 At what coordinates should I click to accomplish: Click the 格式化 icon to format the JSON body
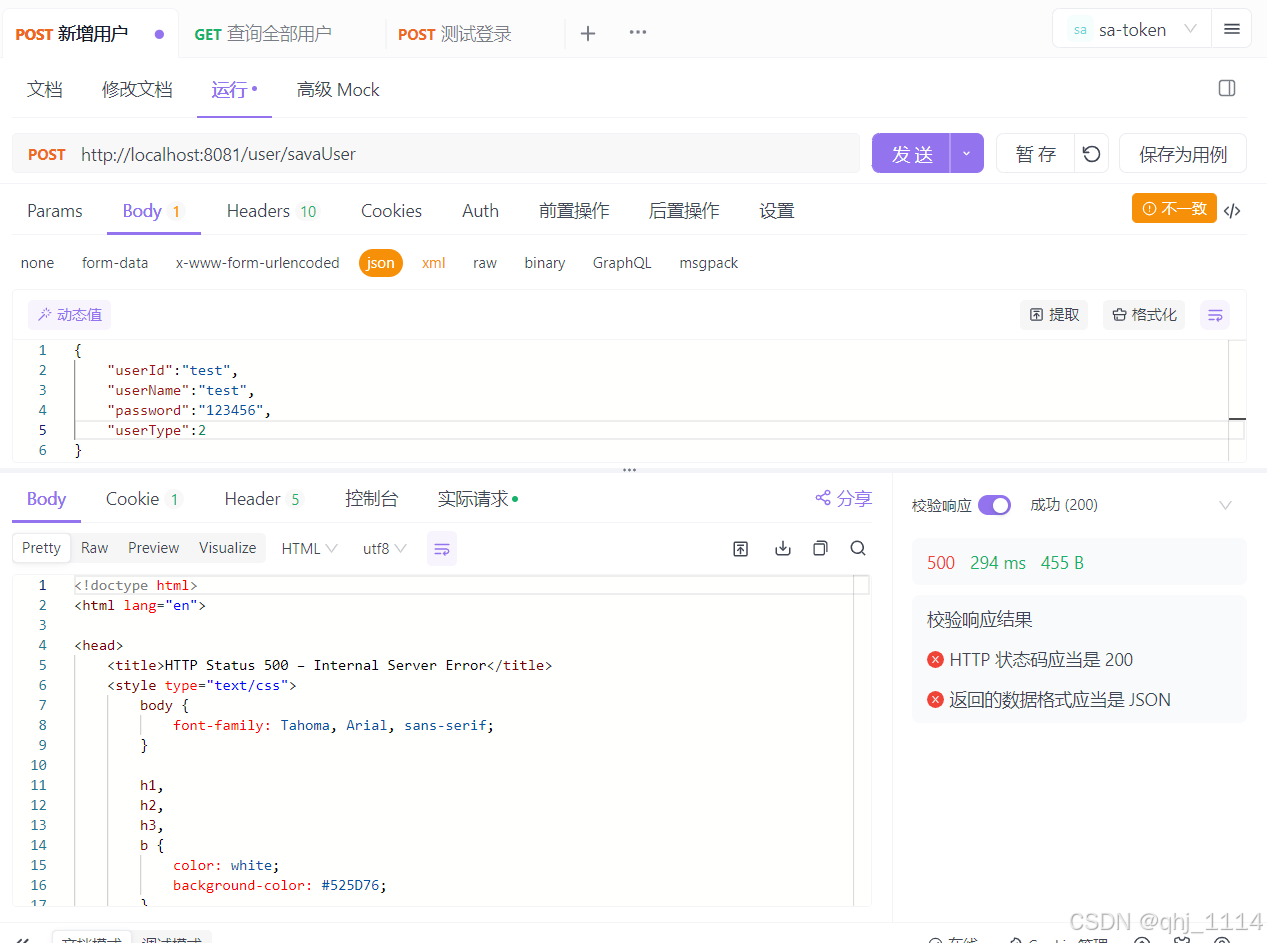1143,314
